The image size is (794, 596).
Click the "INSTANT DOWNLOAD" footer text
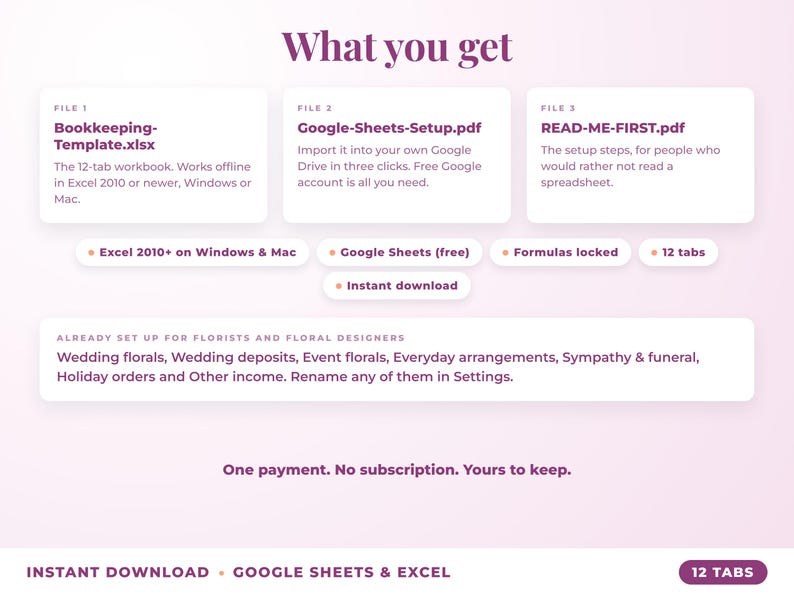click(118, 572)
